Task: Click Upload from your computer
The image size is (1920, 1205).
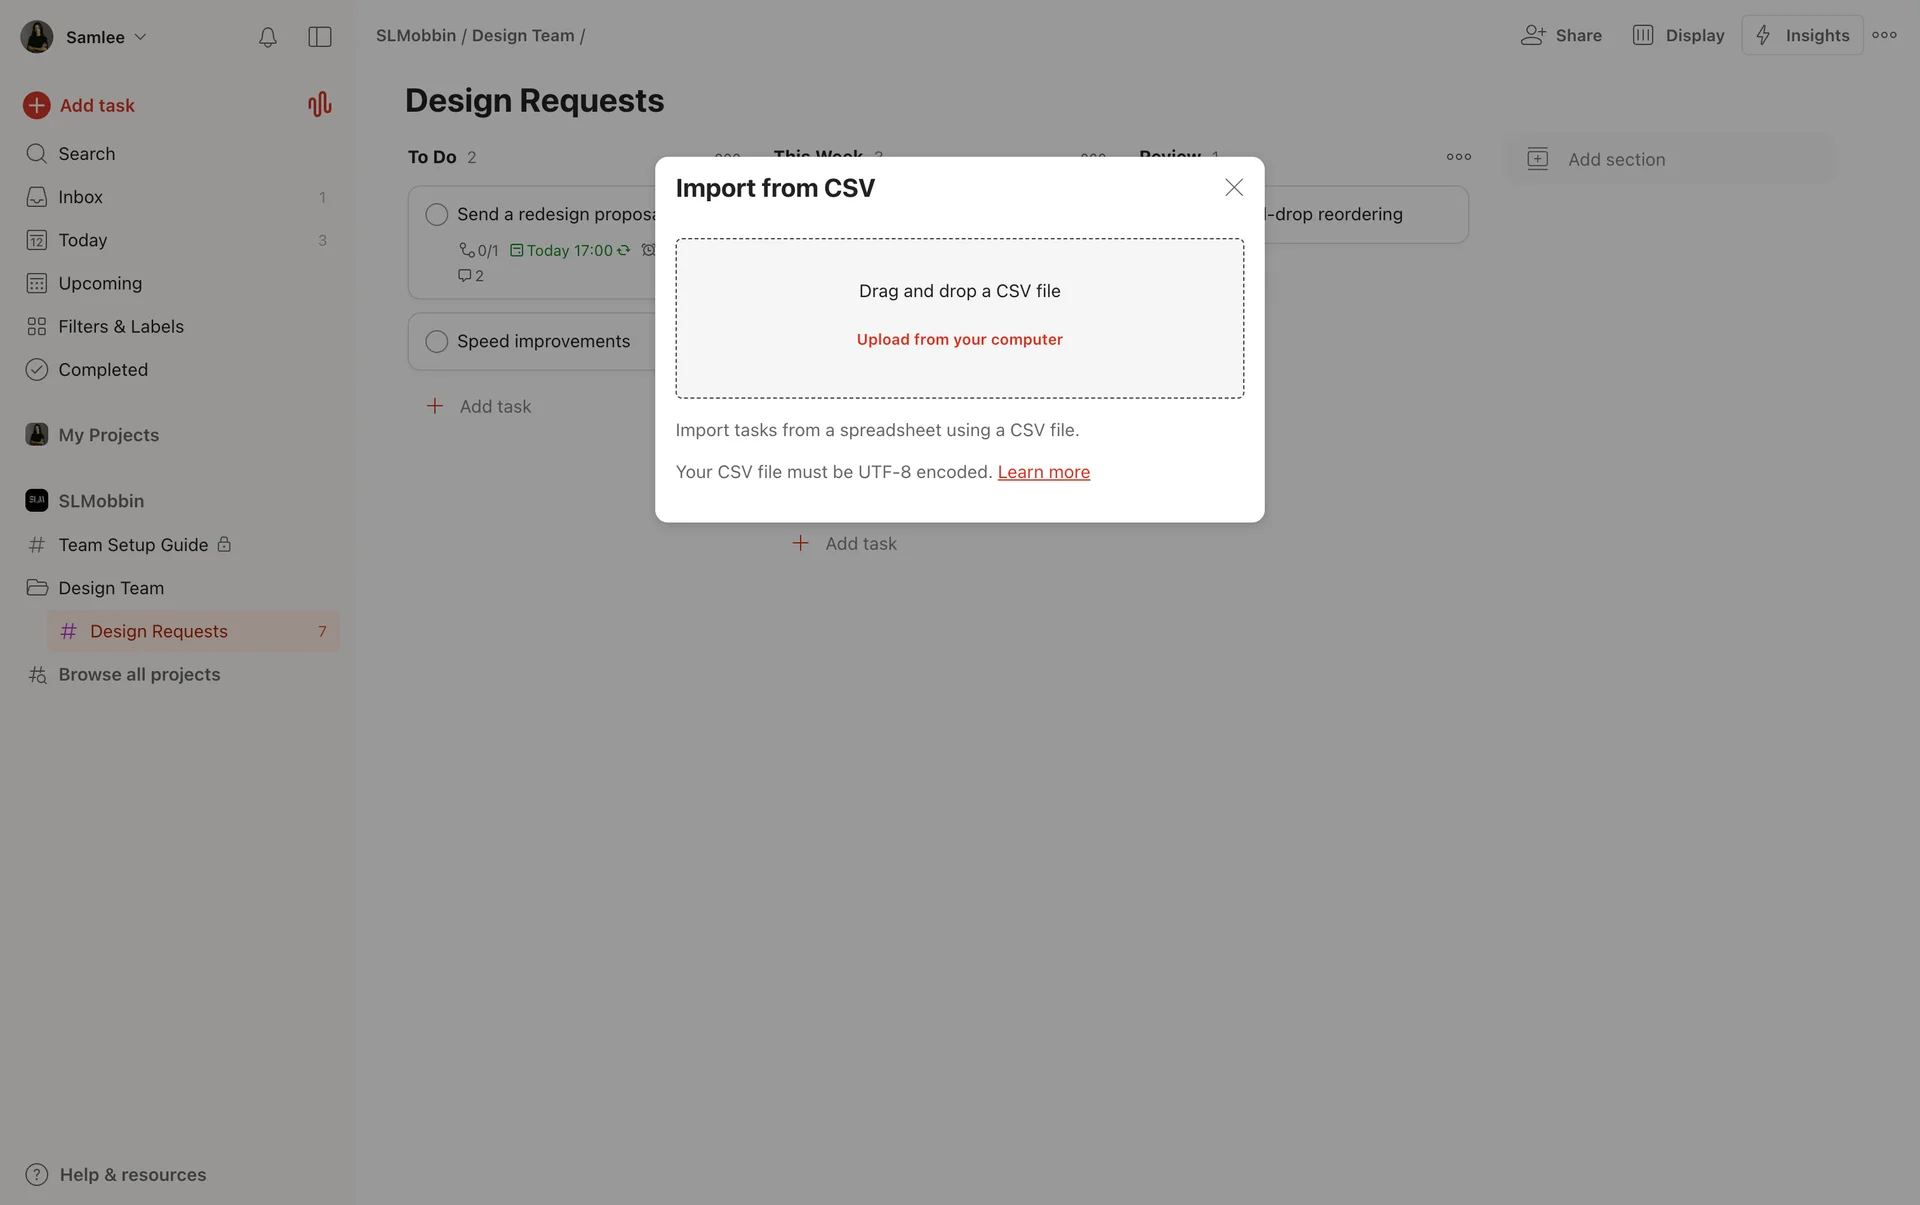Action: 959,339
